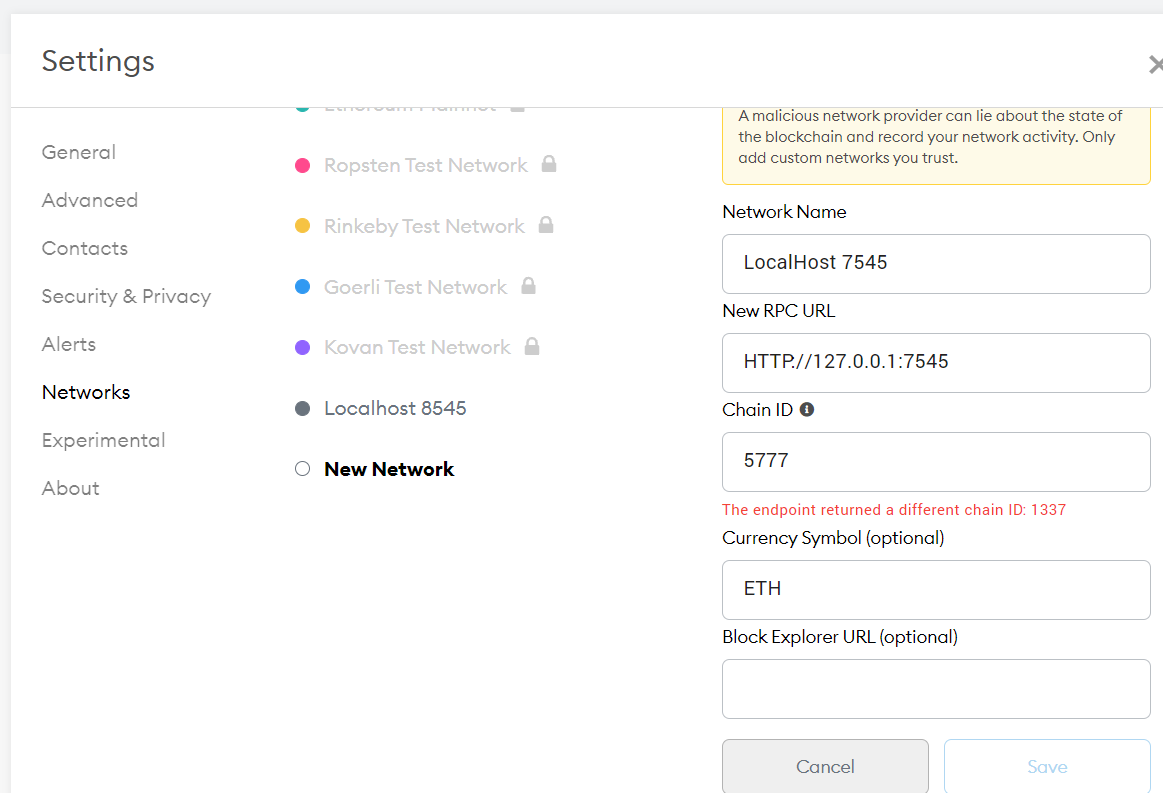Focus the Chain ID input field

(936, 461)
